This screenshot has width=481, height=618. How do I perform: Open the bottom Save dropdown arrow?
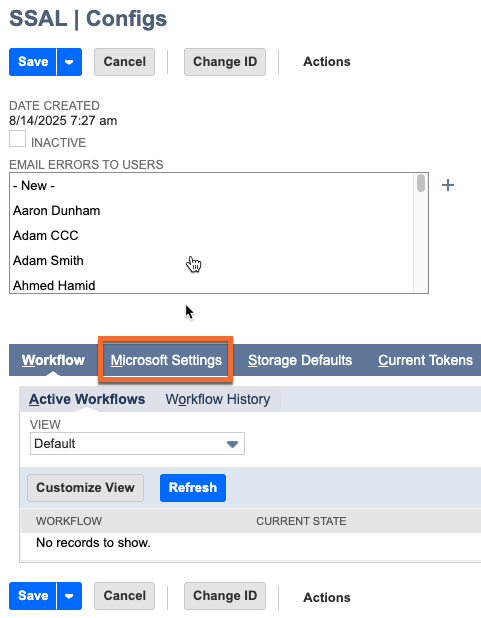(69, 596)
